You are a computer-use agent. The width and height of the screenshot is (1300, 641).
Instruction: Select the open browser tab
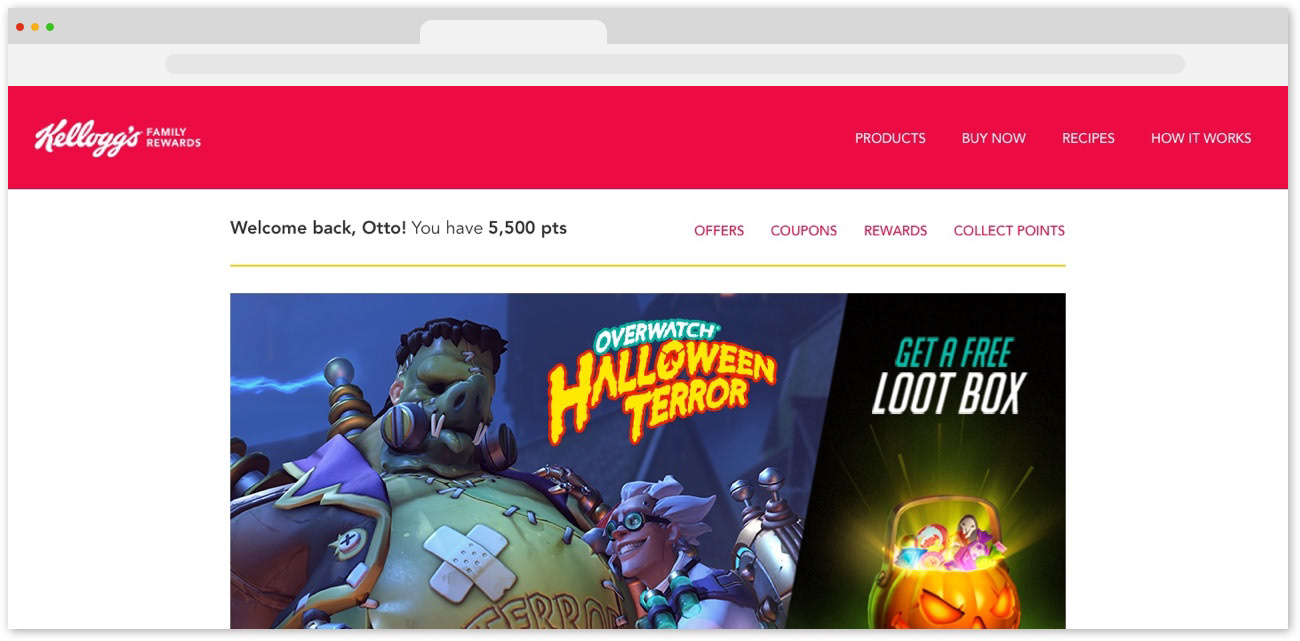[513, 32]
